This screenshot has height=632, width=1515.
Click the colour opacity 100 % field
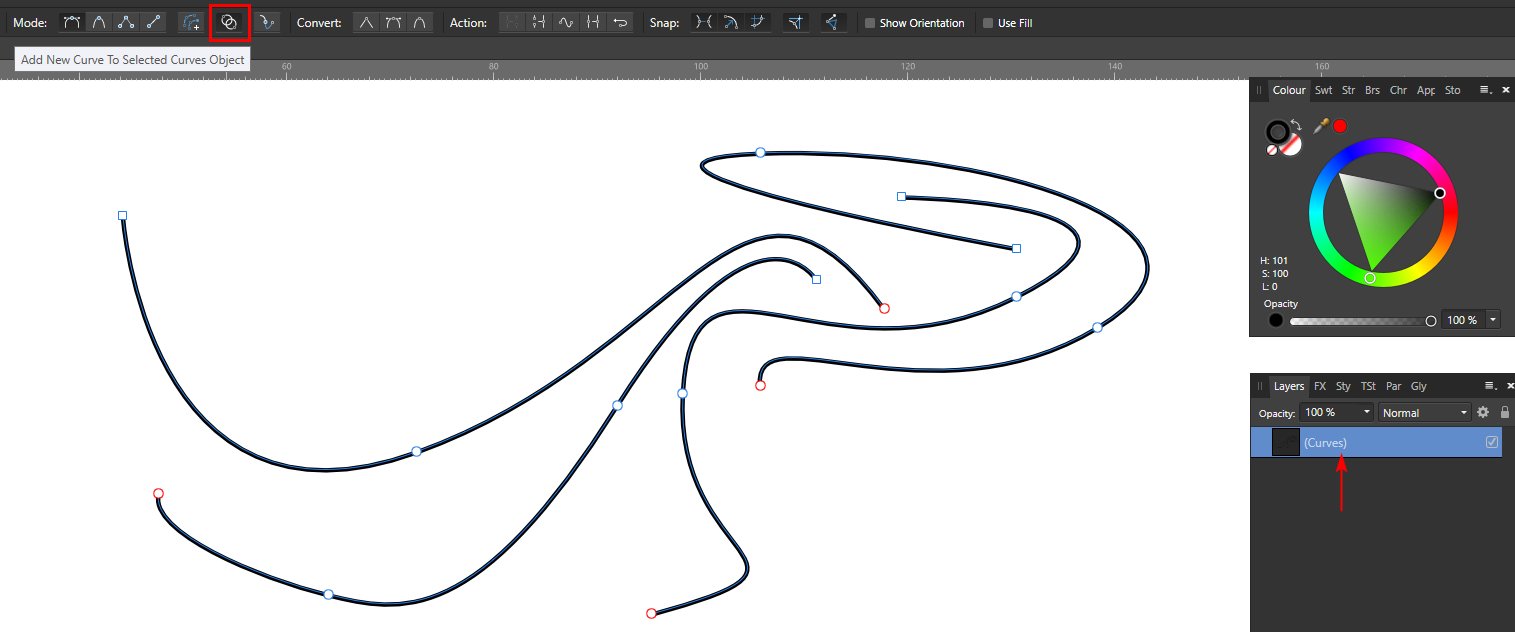(x=1463, y=320)
